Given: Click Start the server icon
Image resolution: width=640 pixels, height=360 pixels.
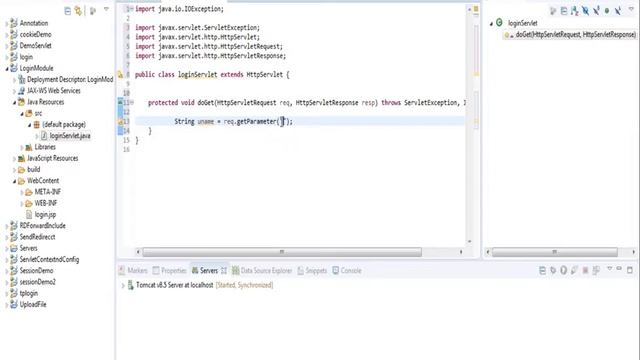Looking at the screenshot, I should tap(564, 270).
